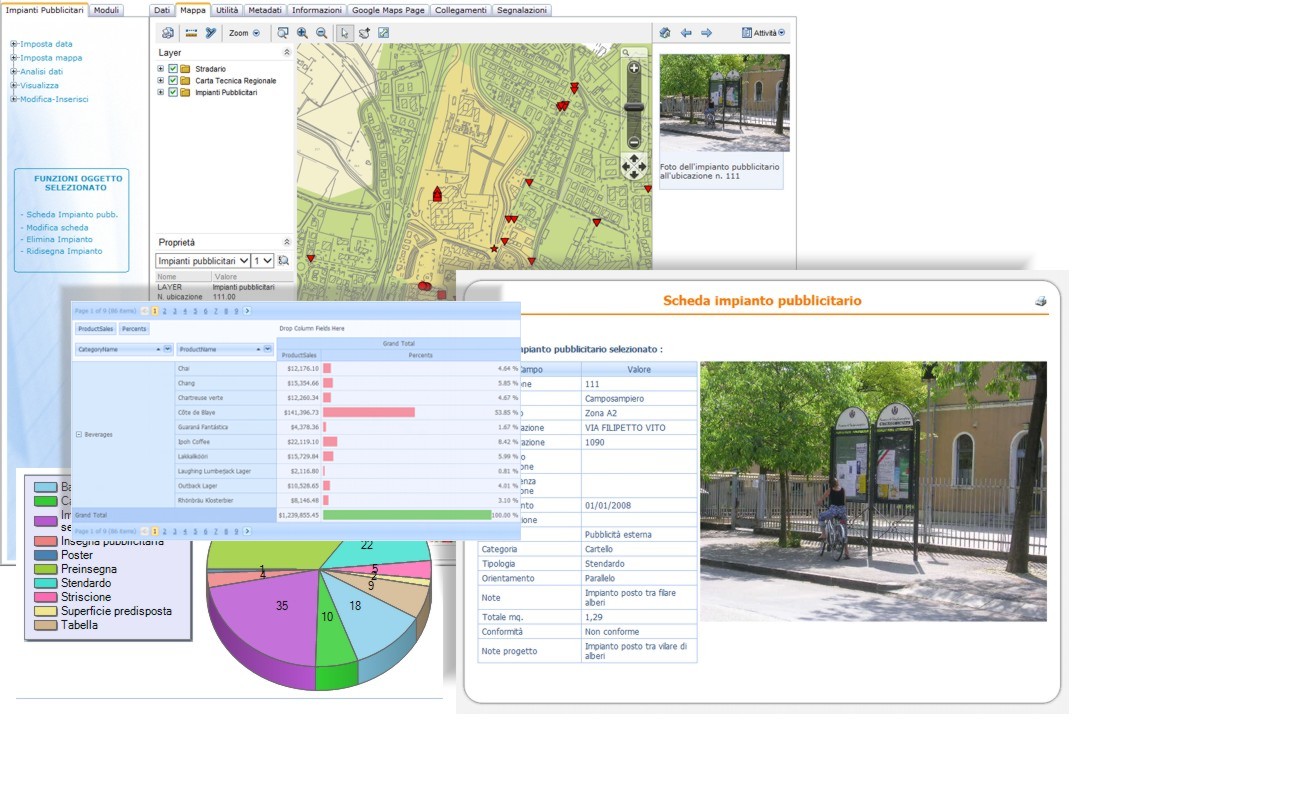Click the Modifica scheda link

[x=57, y=228]
